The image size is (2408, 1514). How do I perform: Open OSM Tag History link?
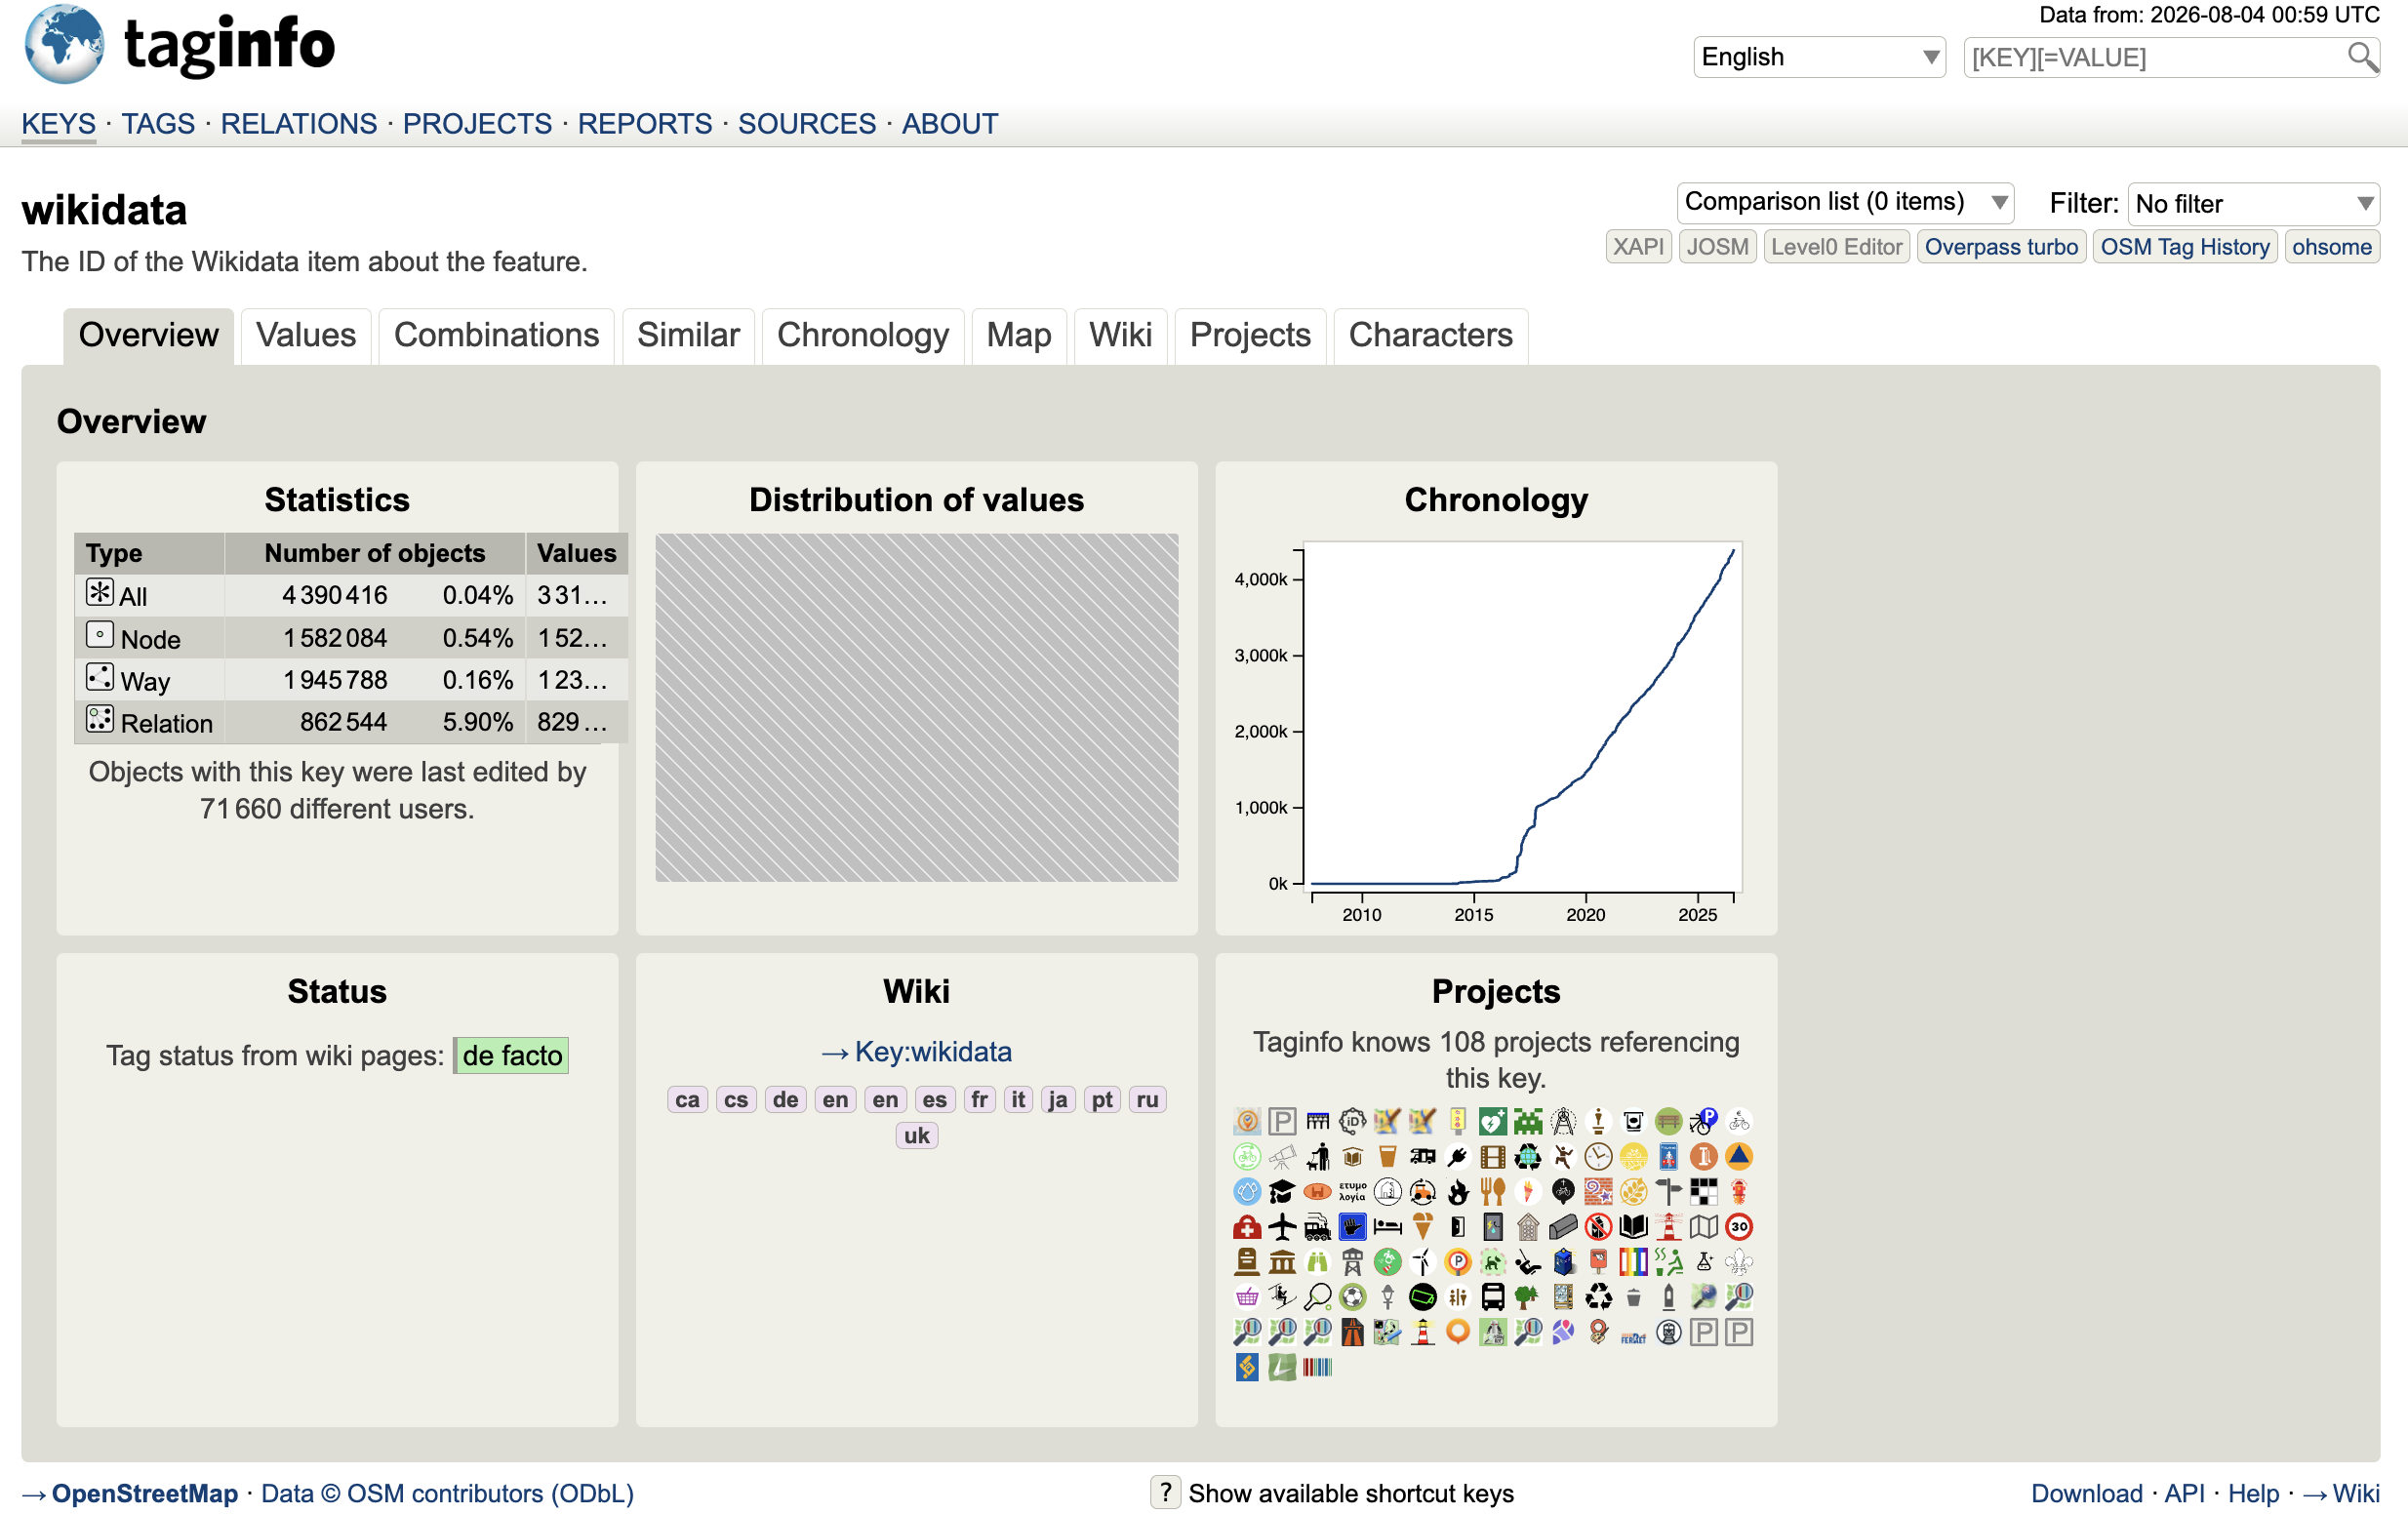(2185, 247)
